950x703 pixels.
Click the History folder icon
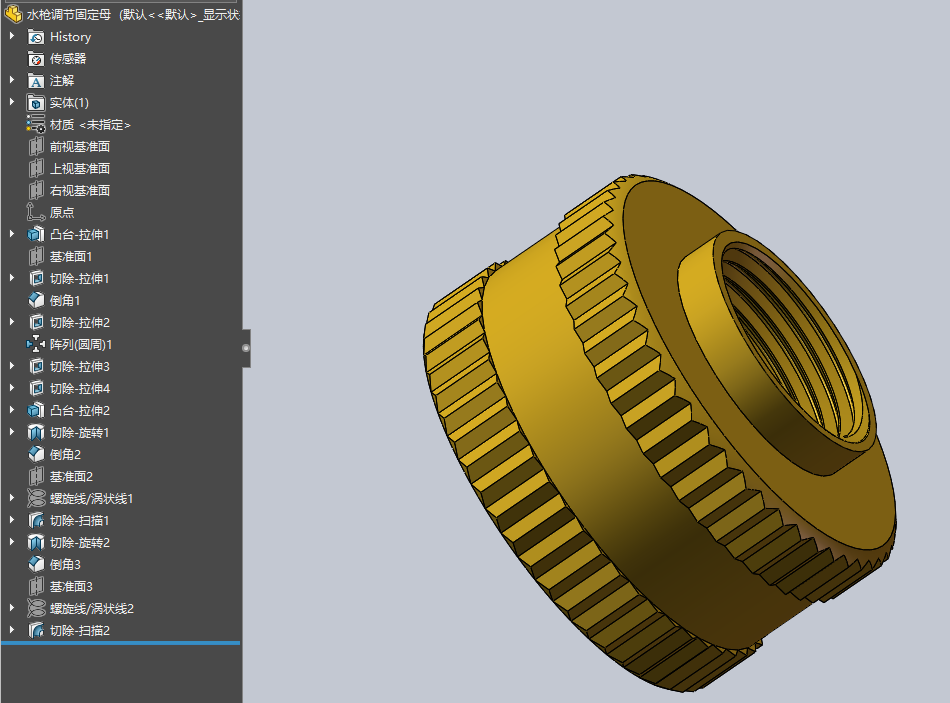pyautogui.click(x=36, y=37)
